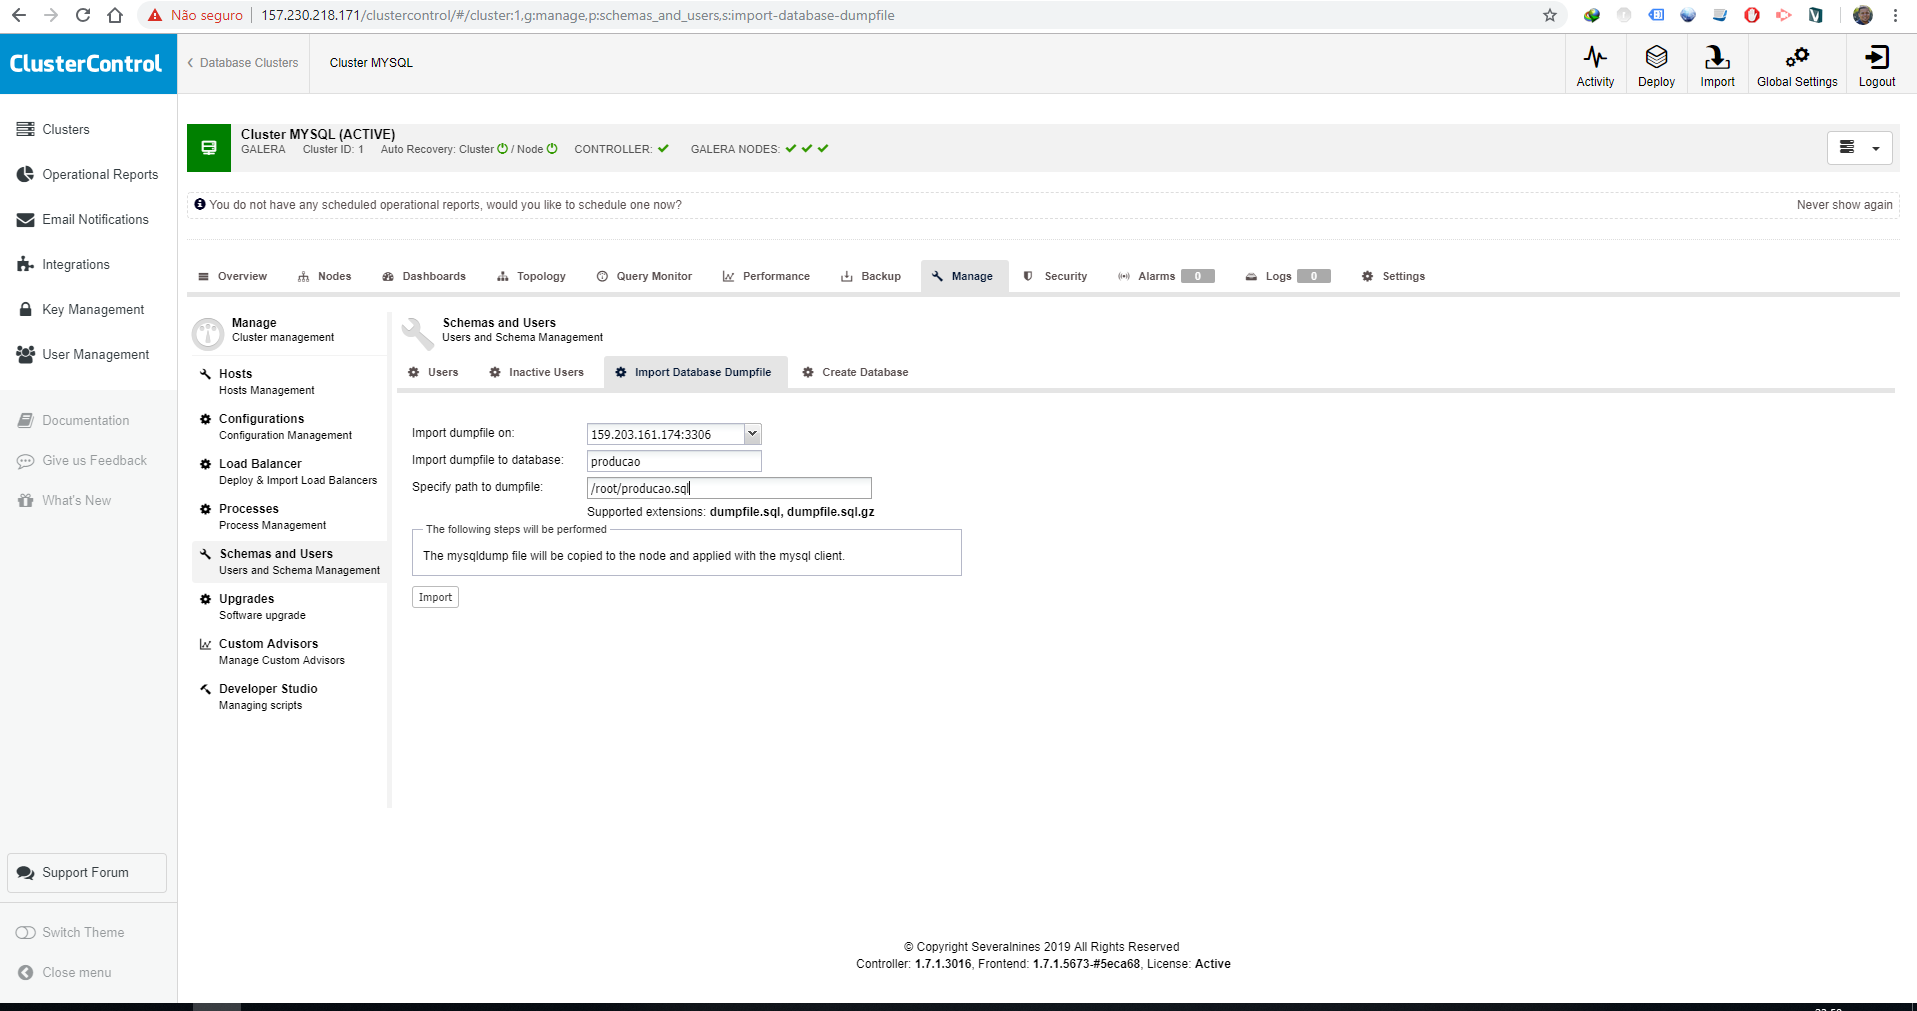Open the cluster actions dropdown near top right
1917x1011 pixels.
1858,147
